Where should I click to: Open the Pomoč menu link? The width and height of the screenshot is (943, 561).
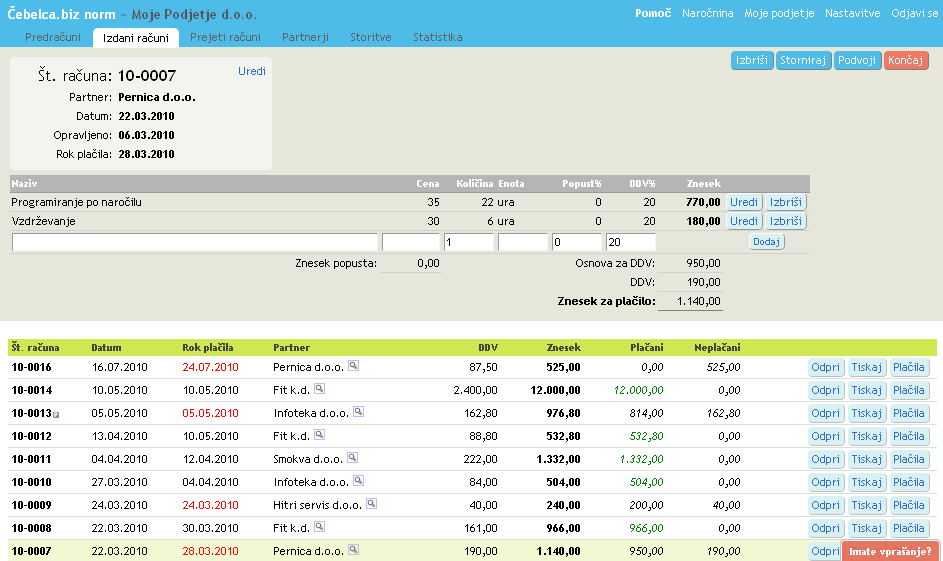[653, 13]
